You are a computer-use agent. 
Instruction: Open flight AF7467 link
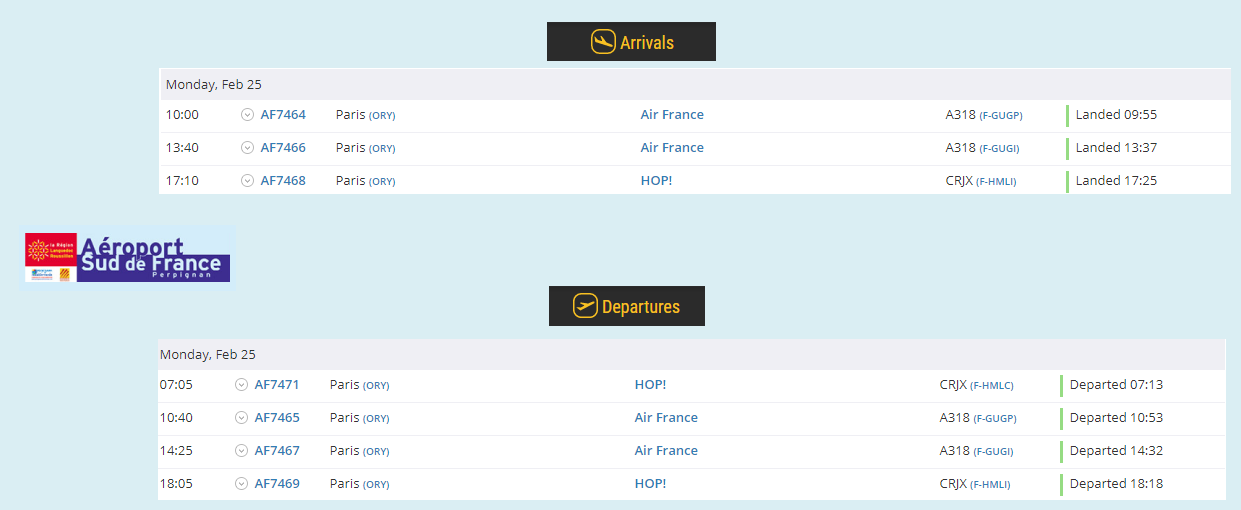(277, 451)
